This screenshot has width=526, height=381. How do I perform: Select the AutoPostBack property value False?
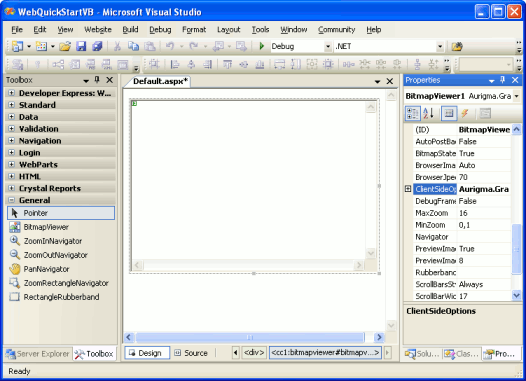pos(484,142)
